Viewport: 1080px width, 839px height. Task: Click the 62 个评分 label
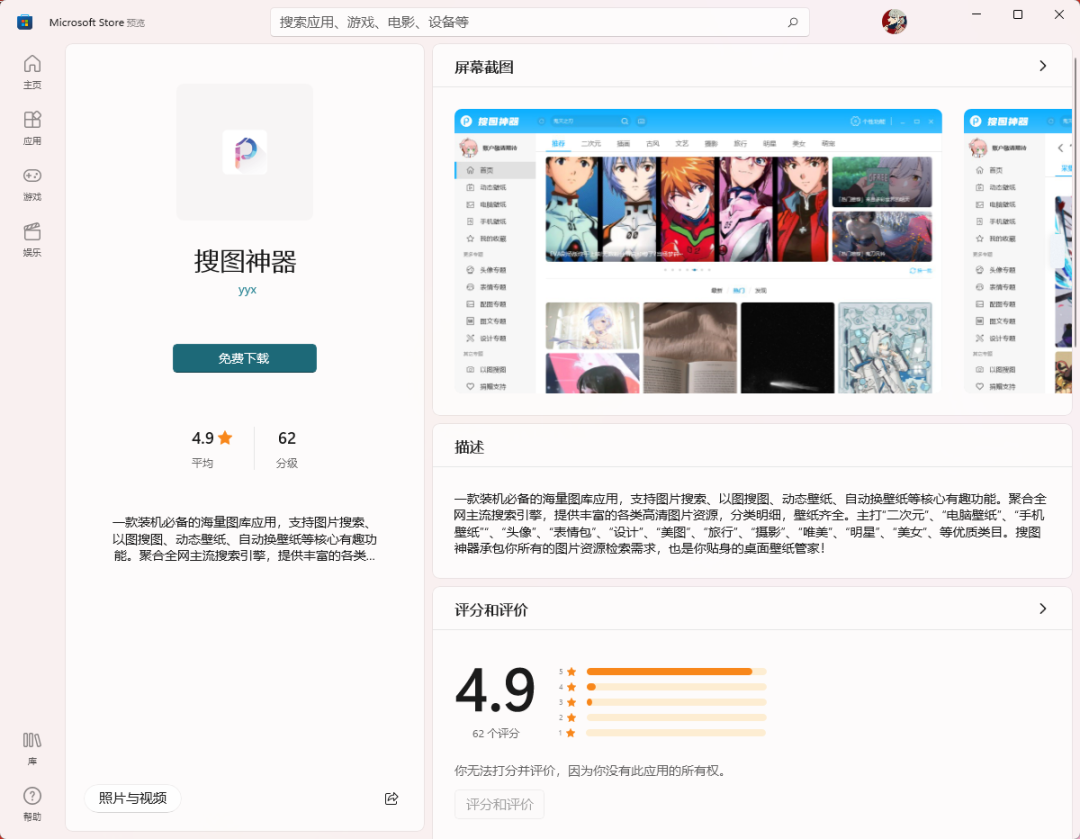click(496, 734)
